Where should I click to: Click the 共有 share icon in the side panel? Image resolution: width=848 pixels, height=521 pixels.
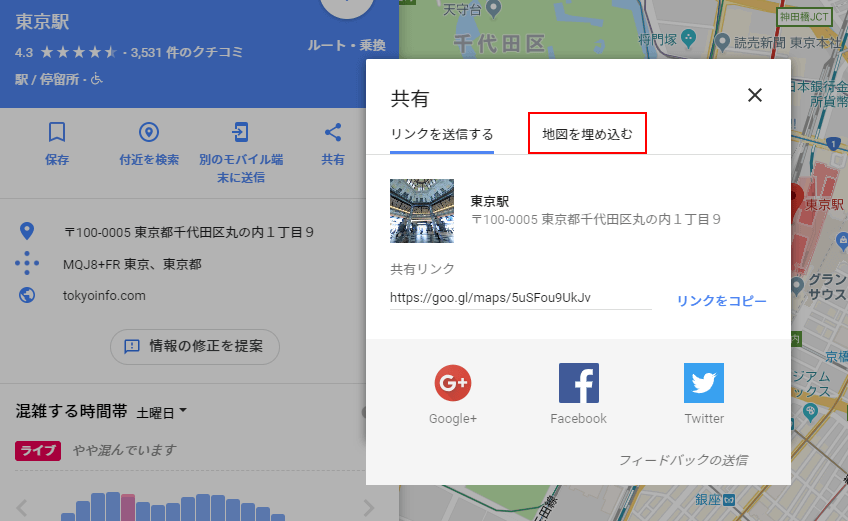tap(333, 132)
